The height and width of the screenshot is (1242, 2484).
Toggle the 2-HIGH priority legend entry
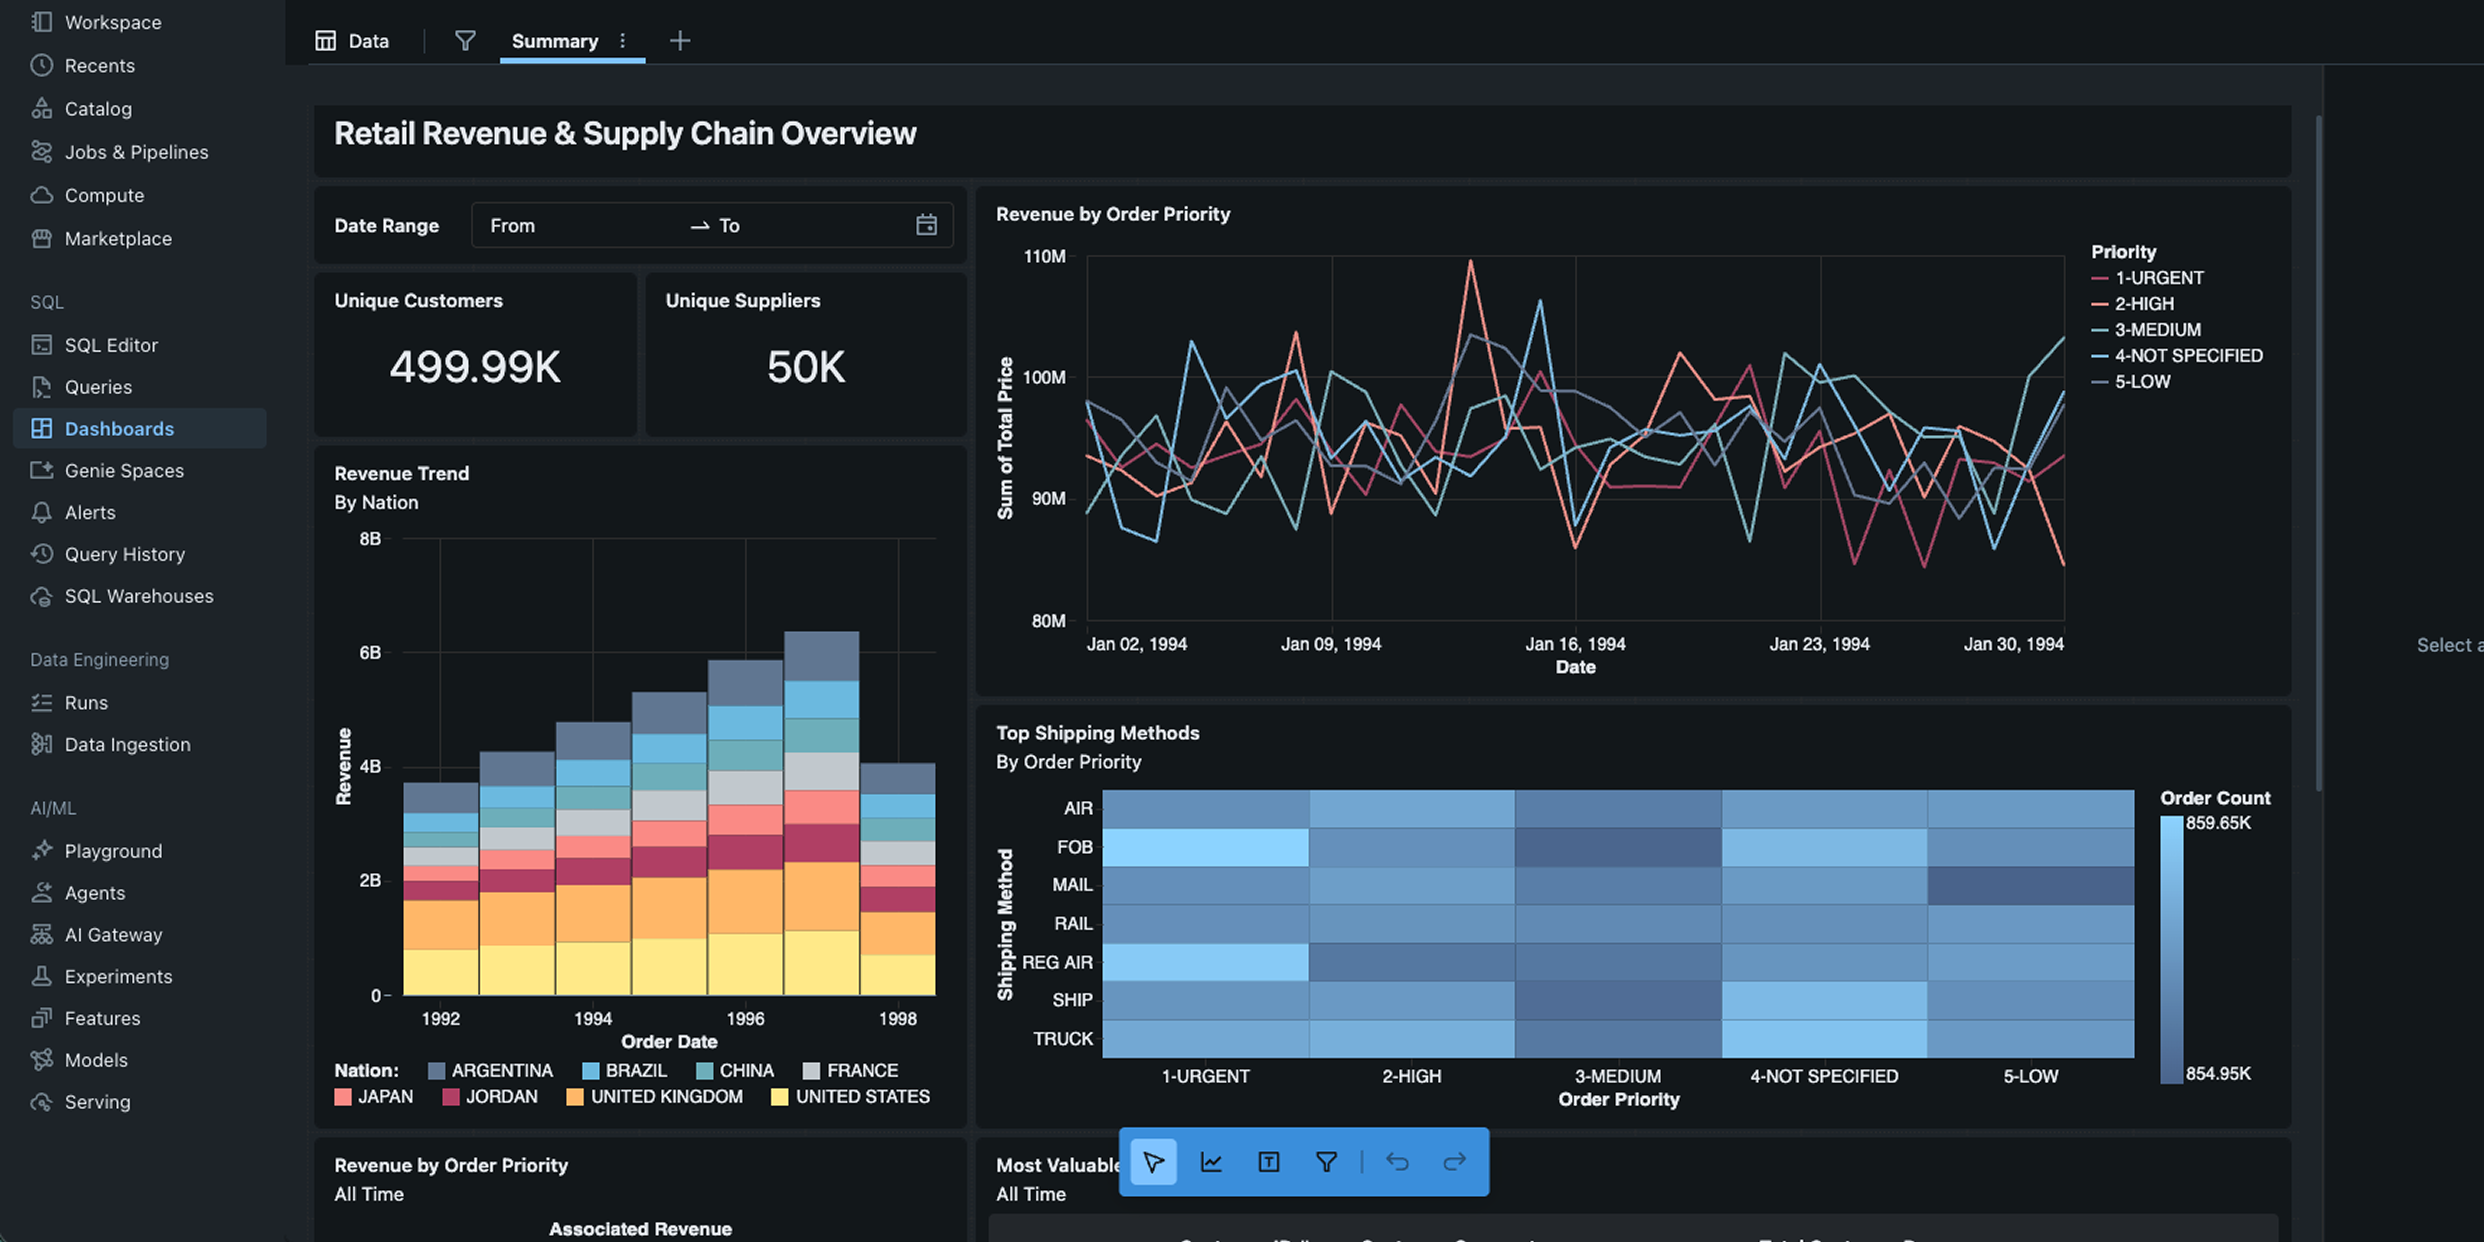(2133, 304)
